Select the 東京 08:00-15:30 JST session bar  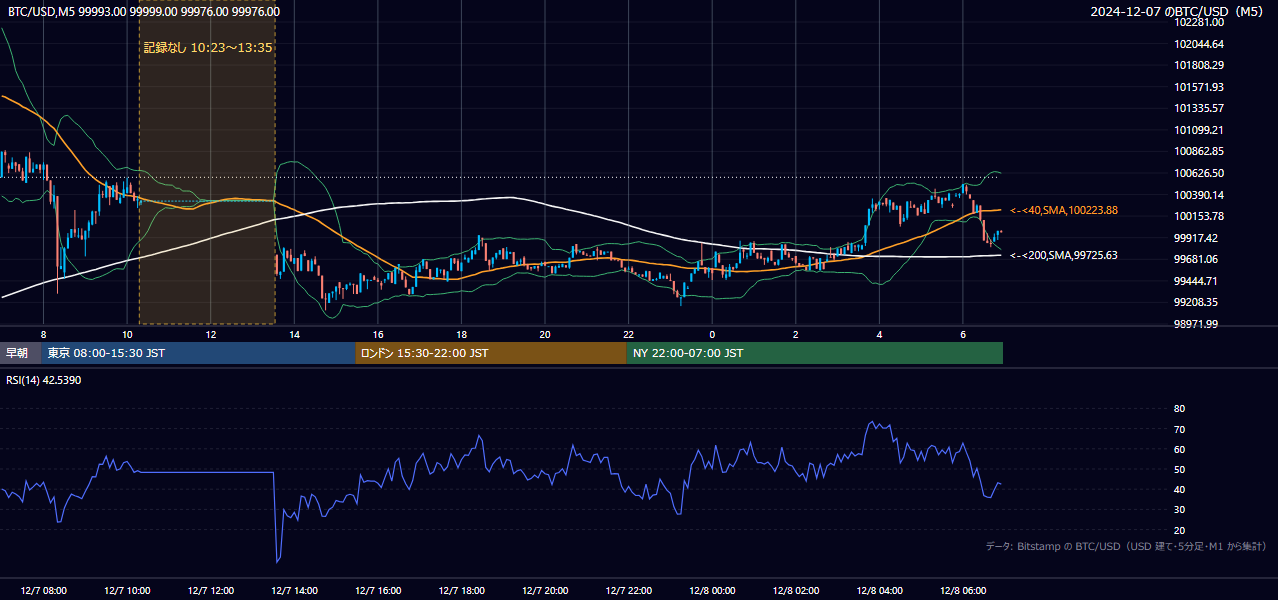coord(198,353)
